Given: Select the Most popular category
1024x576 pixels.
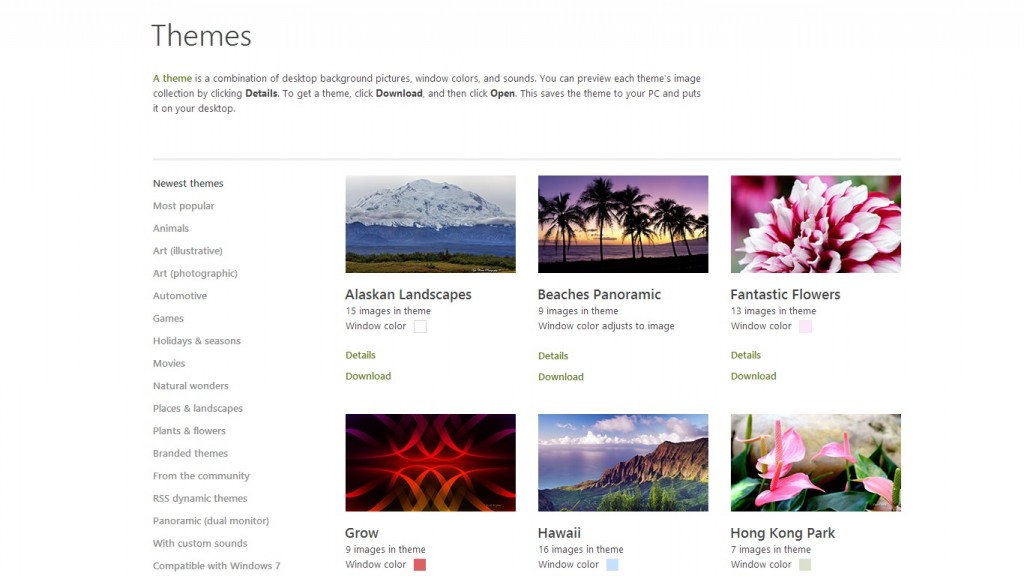Looking at the screenshot, I should tap(184, 206).
